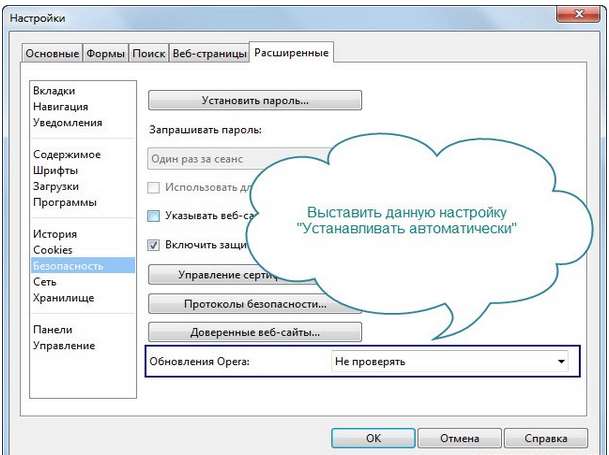Select the Поиск tab

149,53
